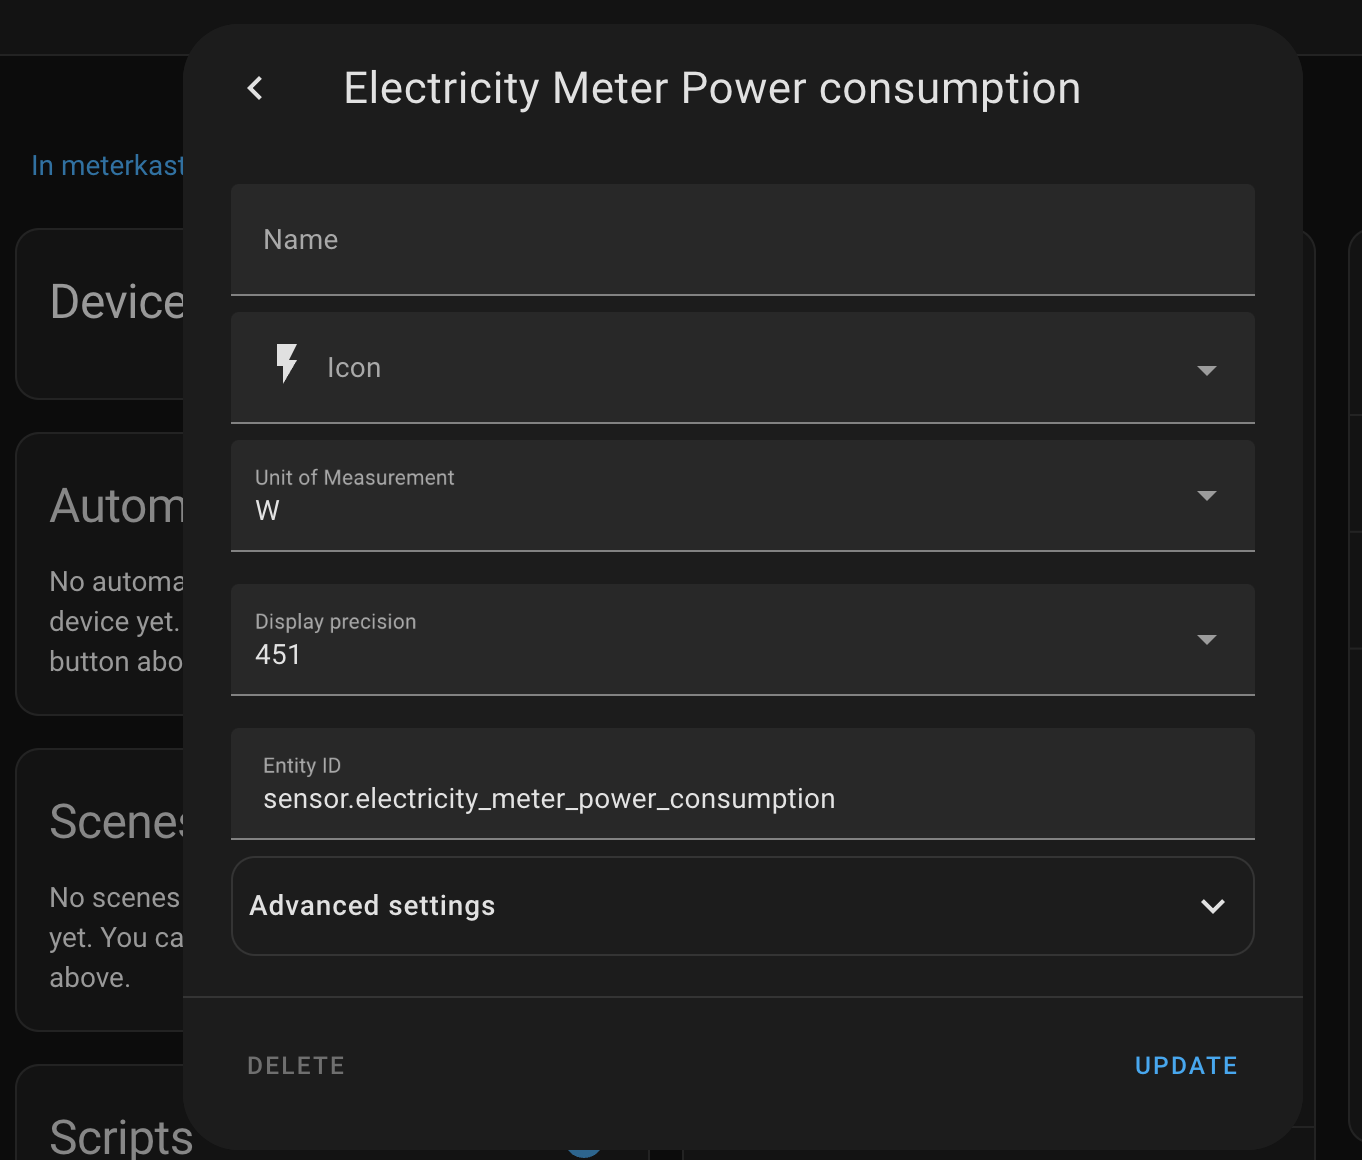Go back using the header arrow

[x=256, y=89]
